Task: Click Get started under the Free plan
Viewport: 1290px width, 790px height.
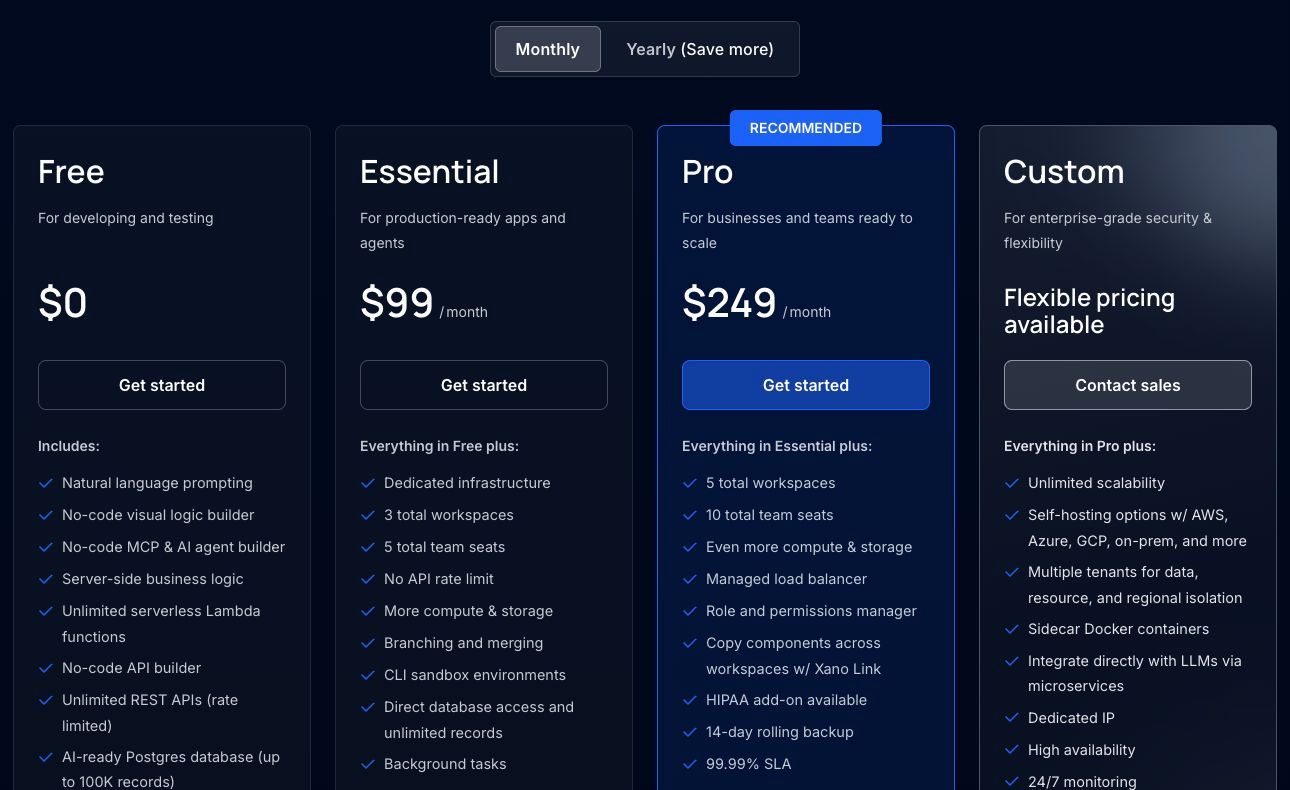Action: pyautogui.click(x=162, y=385)
